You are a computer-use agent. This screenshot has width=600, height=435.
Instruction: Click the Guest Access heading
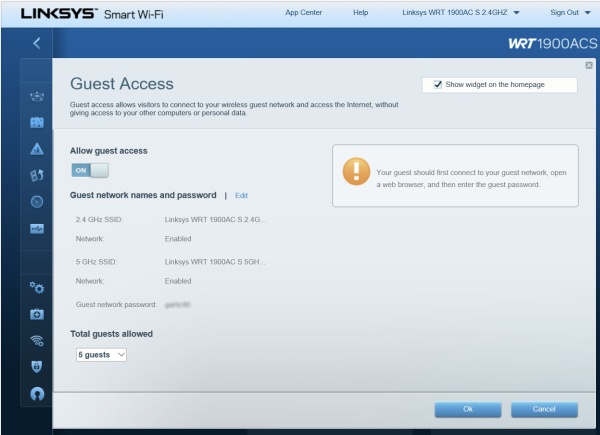pos(122,84)
